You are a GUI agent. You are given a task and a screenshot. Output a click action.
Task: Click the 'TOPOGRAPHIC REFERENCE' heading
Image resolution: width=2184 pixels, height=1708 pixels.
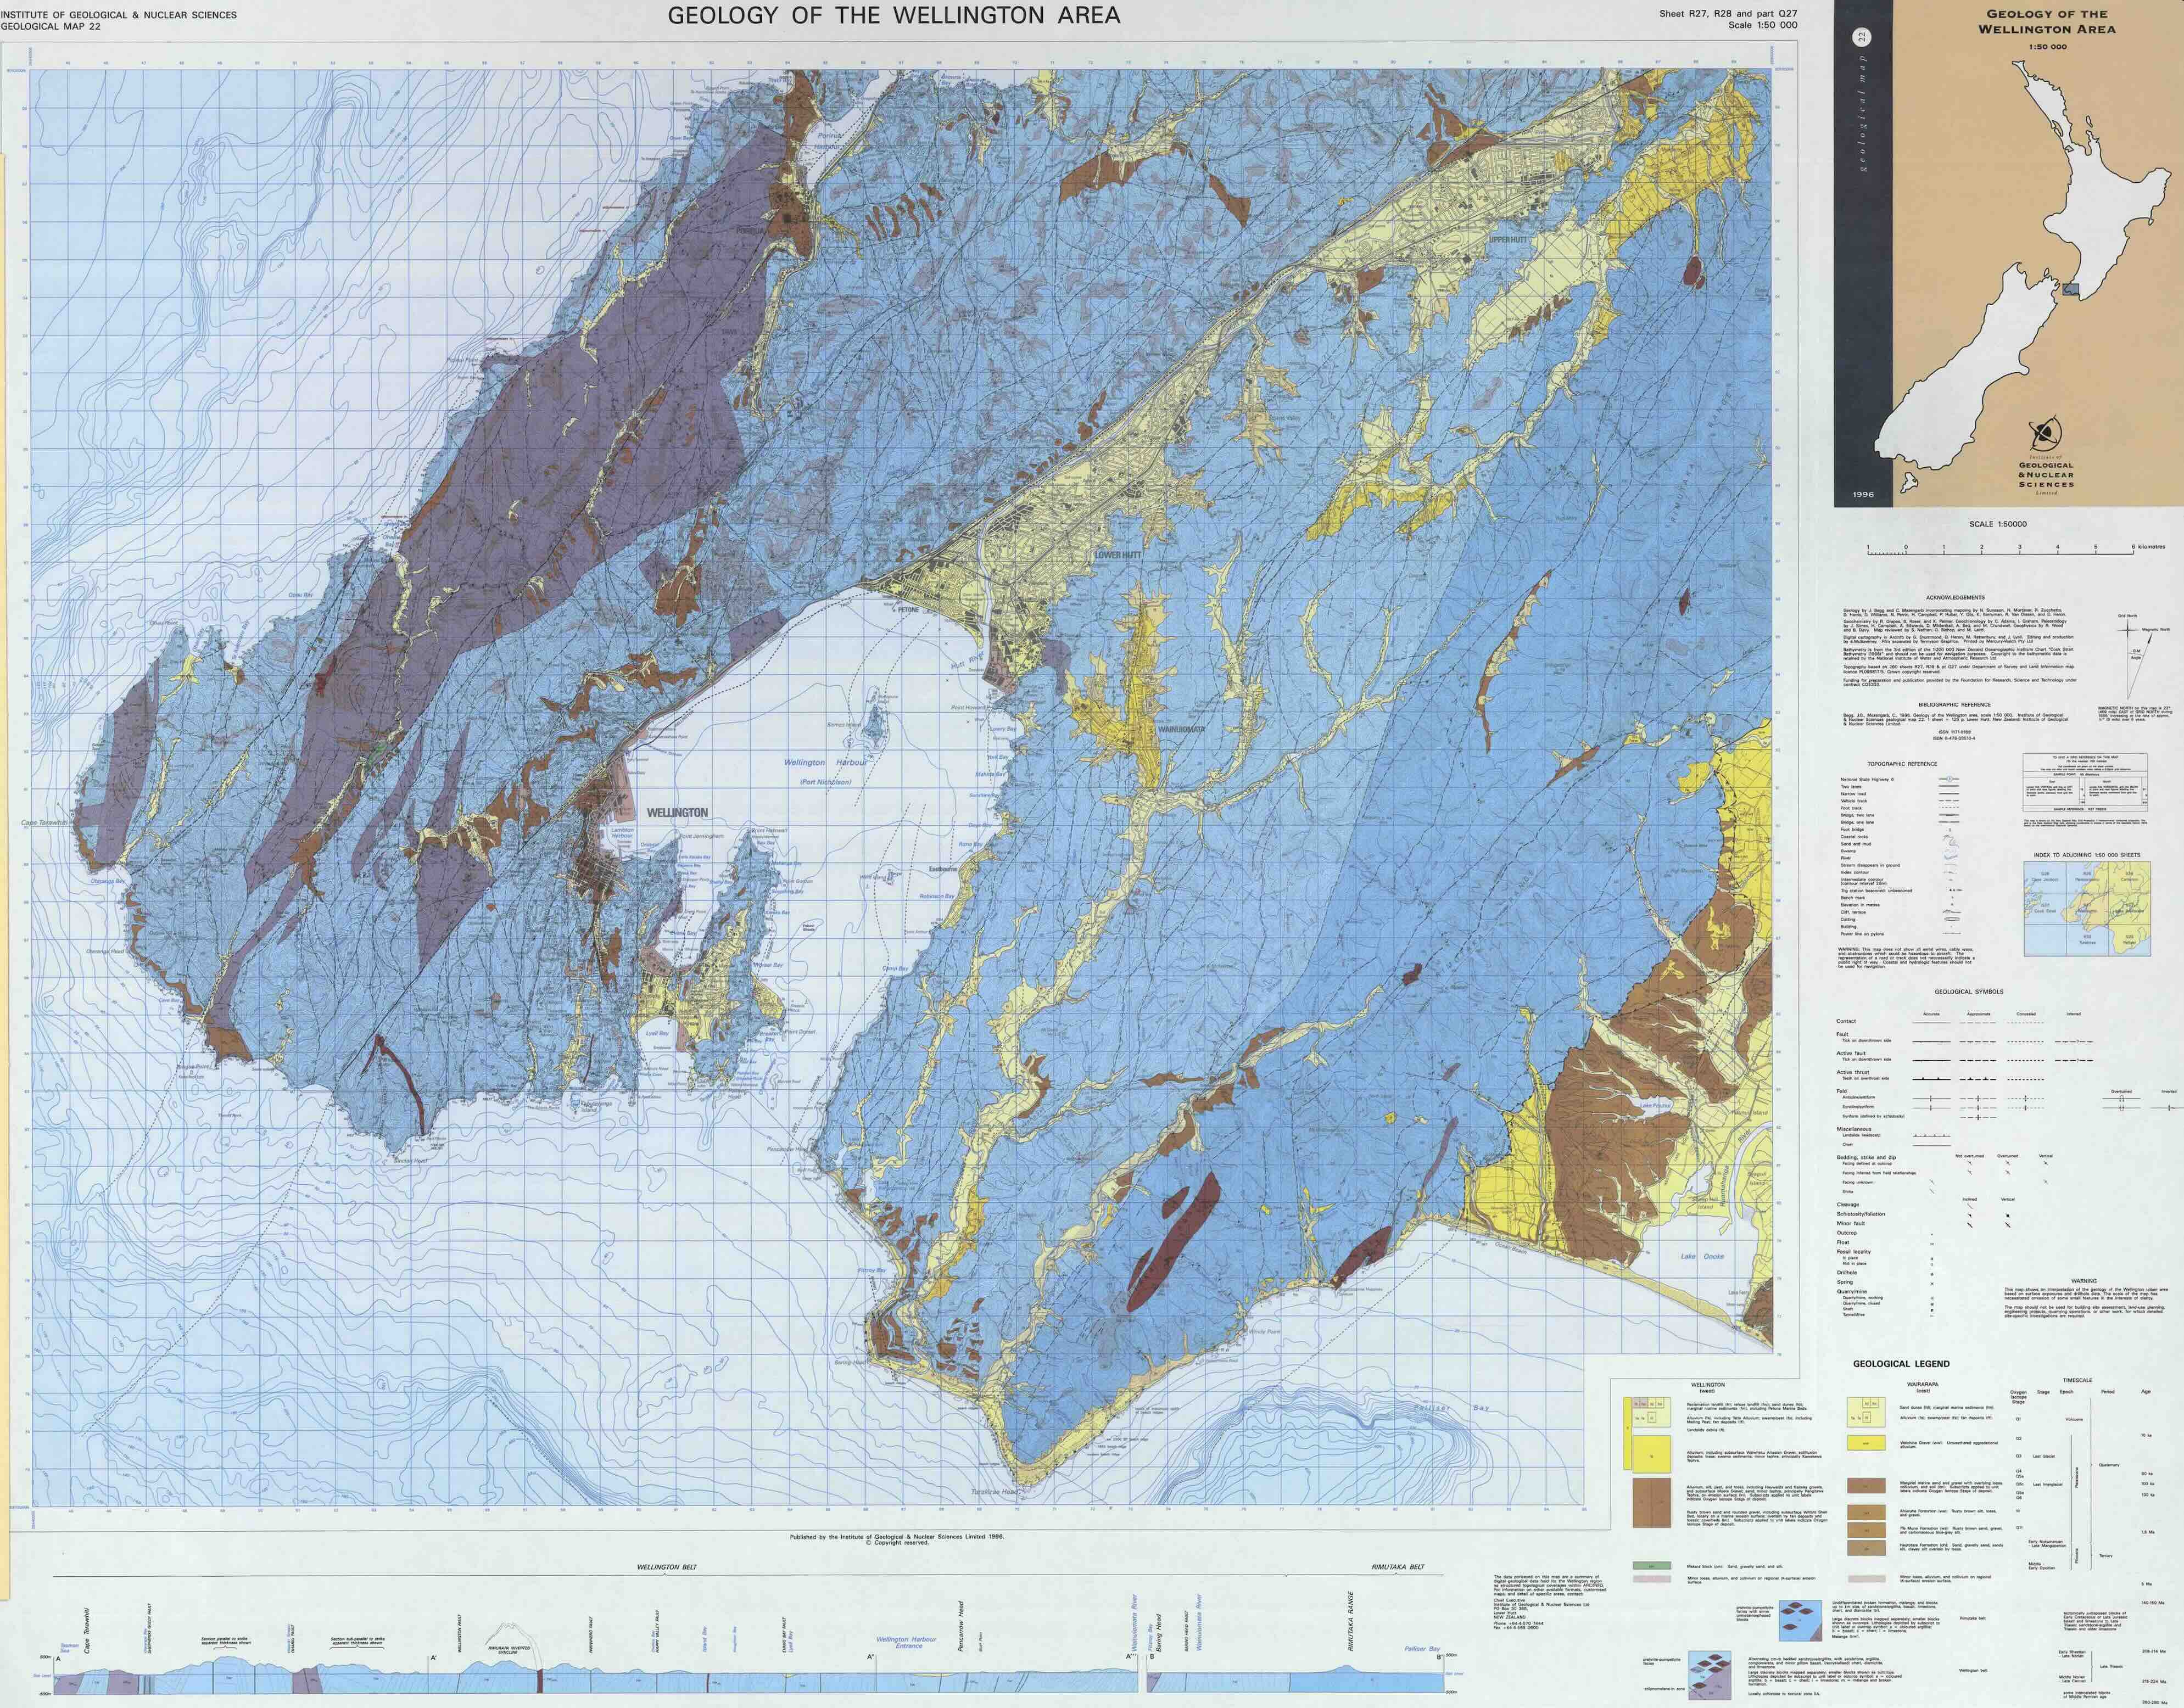click(1902, 764)
